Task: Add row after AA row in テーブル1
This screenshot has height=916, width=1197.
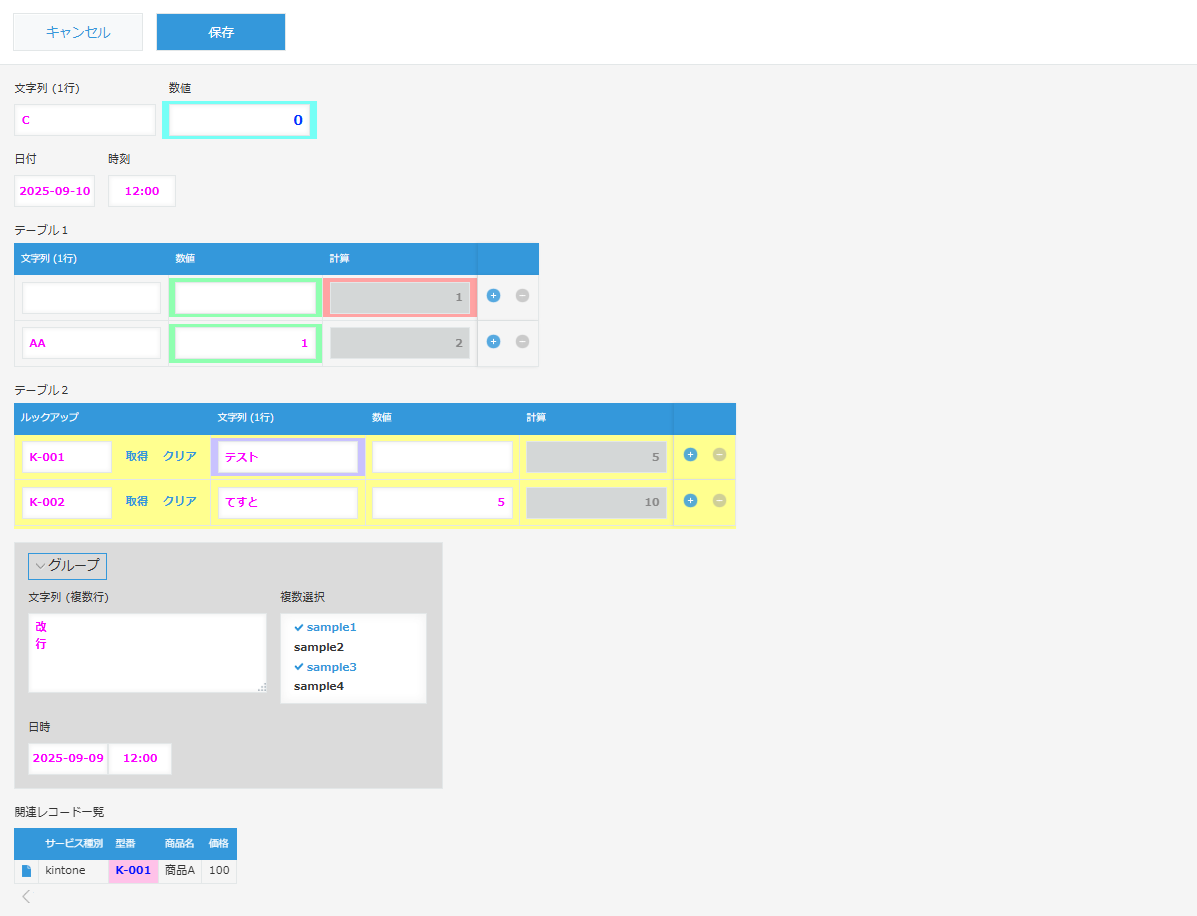Action: [x=493, y=342]
